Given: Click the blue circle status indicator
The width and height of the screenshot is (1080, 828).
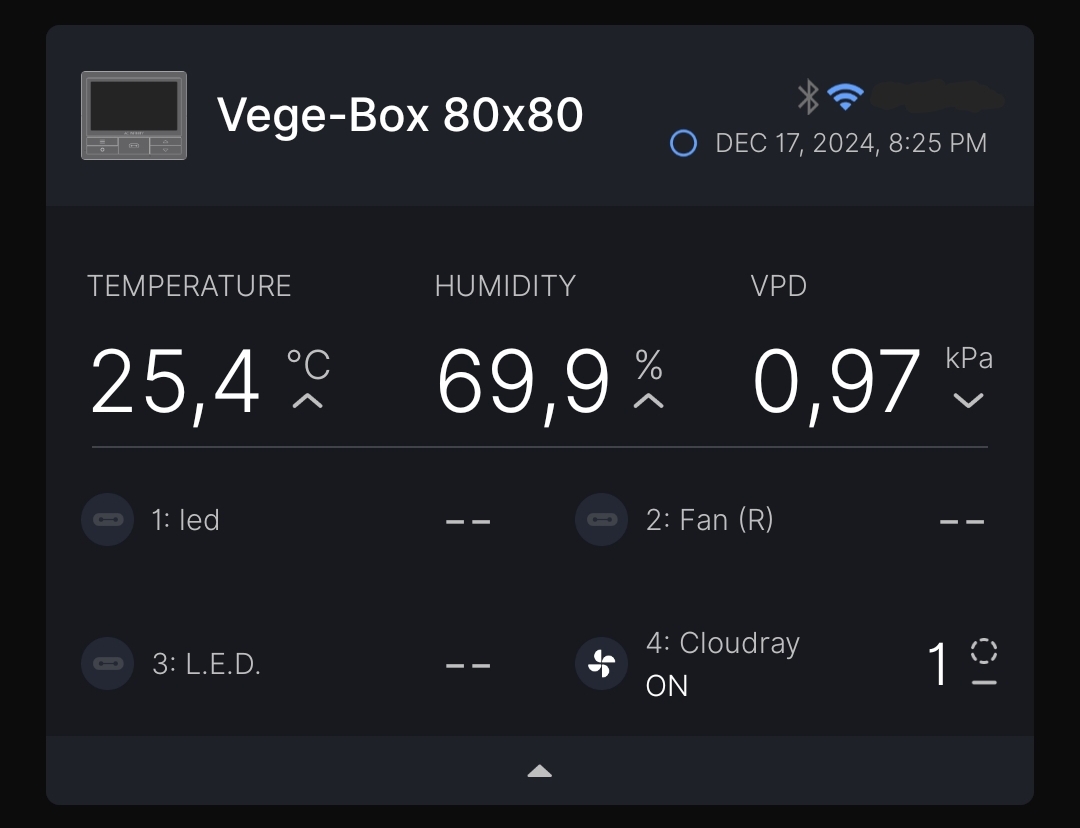Looking at the screenshot, I should 683,144.
